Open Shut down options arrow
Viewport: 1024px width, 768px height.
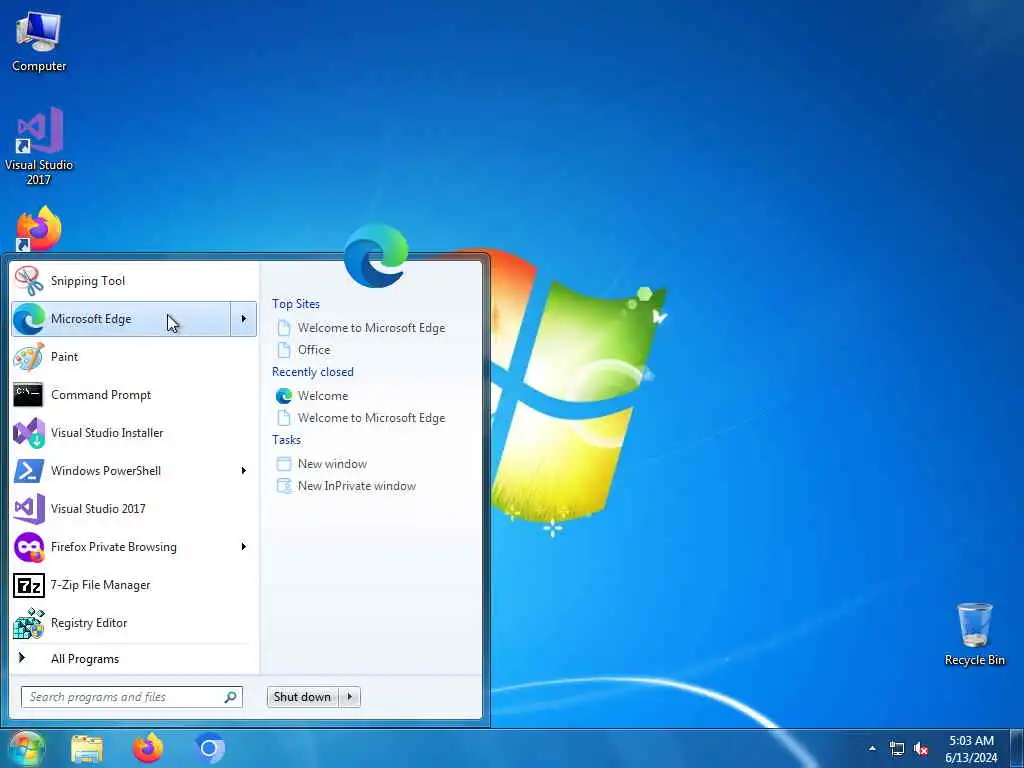349,697
